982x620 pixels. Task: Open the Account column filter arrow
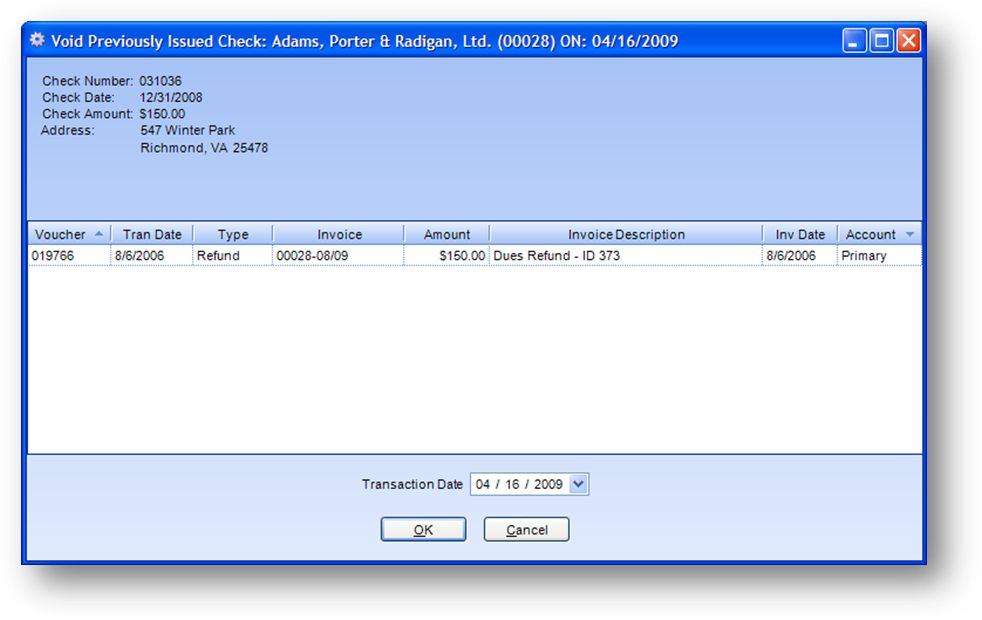coord(910,234)
